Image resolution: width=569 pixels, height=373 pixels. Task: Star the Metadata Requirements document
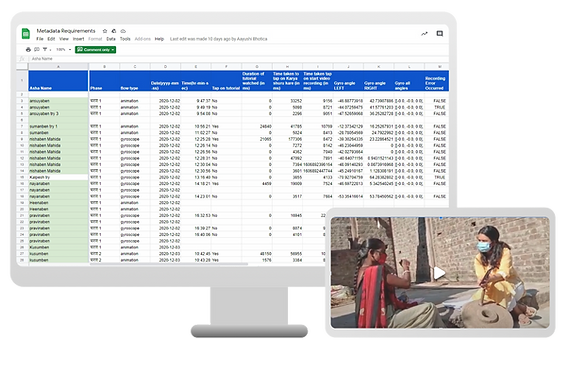(x=105, y=31)
